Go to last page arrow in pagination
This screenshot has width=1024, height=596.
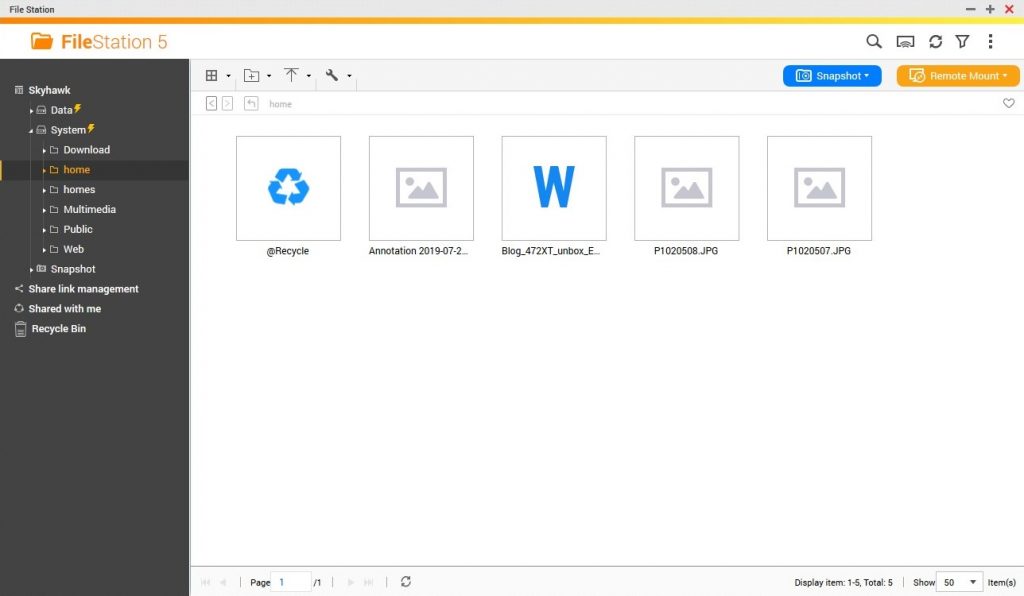pos(368,582)
